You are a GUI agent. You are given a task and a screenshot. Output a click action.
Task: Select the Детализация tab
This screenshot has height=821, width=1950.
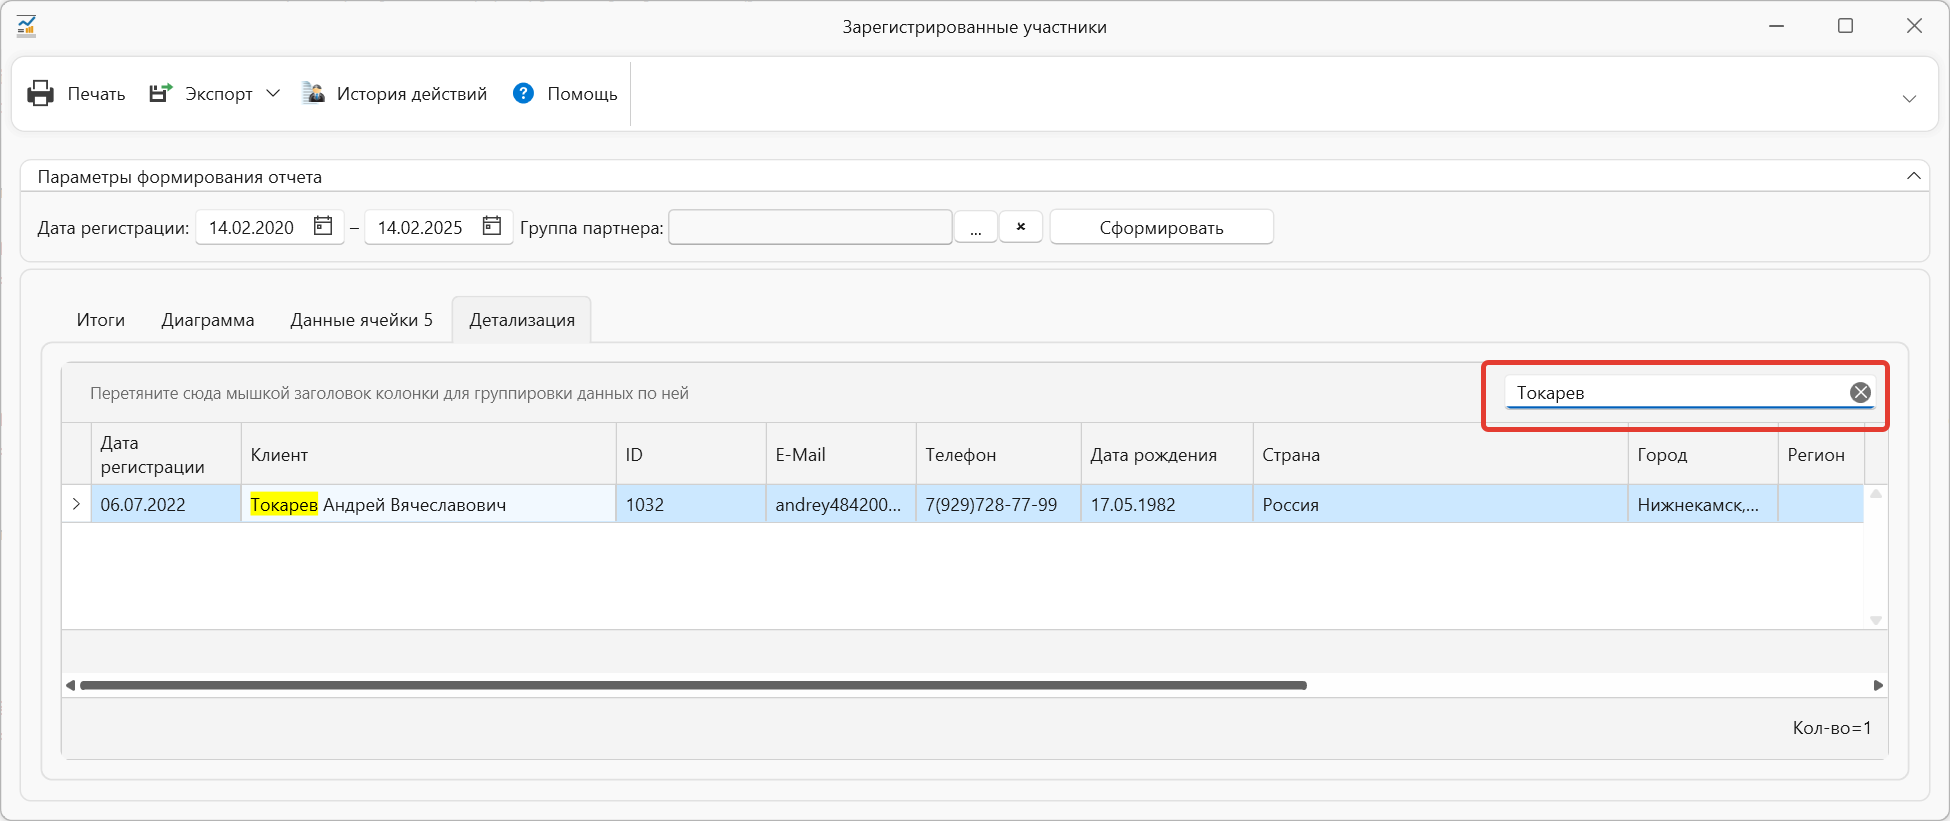point(522,320)
